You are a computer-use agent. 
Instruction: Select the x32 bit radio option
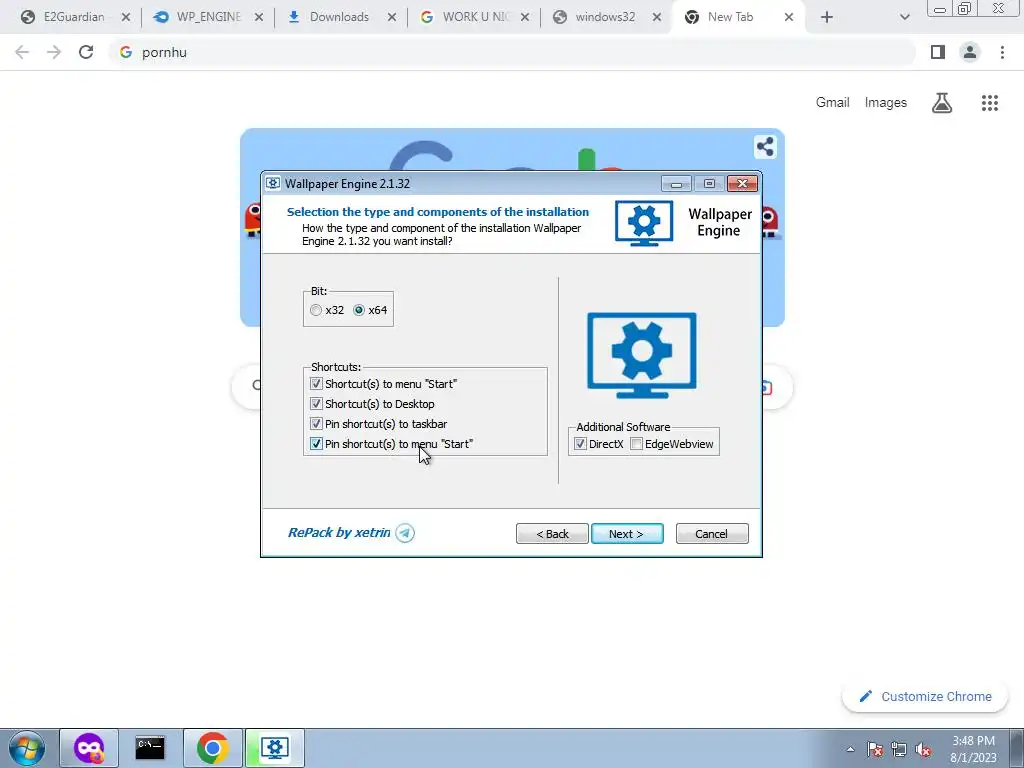click(x=316, y=310)
